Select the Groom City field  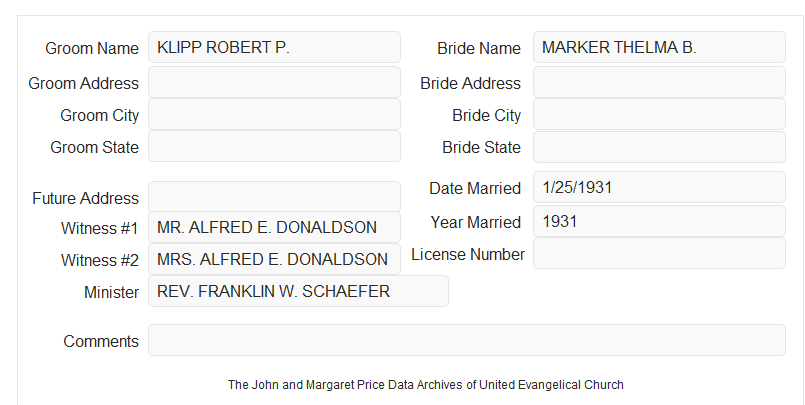(x=274, y=114)
